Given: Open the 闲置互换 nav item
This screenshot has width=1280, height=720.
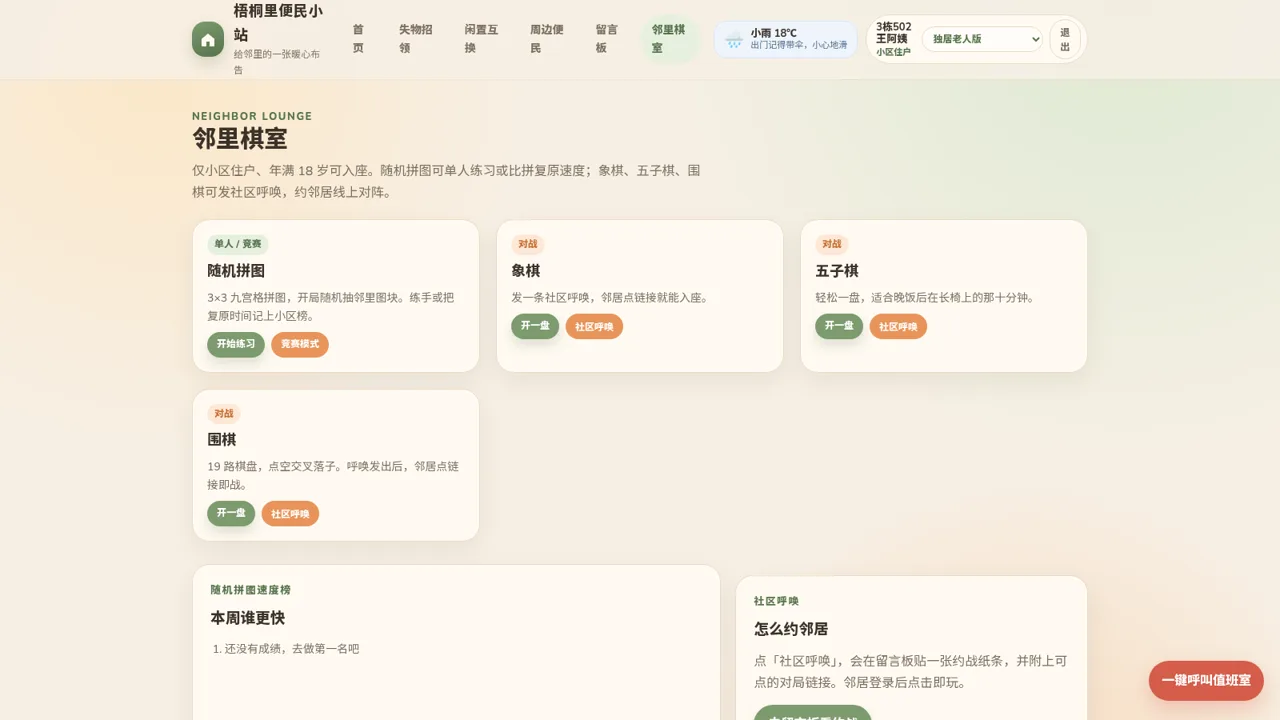Looking at the screenshot, I should pos(482,39).
